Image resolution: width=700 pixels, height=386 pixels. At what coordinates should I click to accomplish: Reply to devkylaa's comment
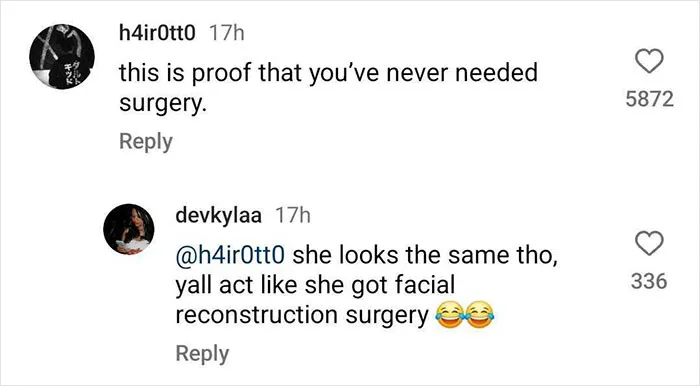pyautogui.click(x=202, y=354)
